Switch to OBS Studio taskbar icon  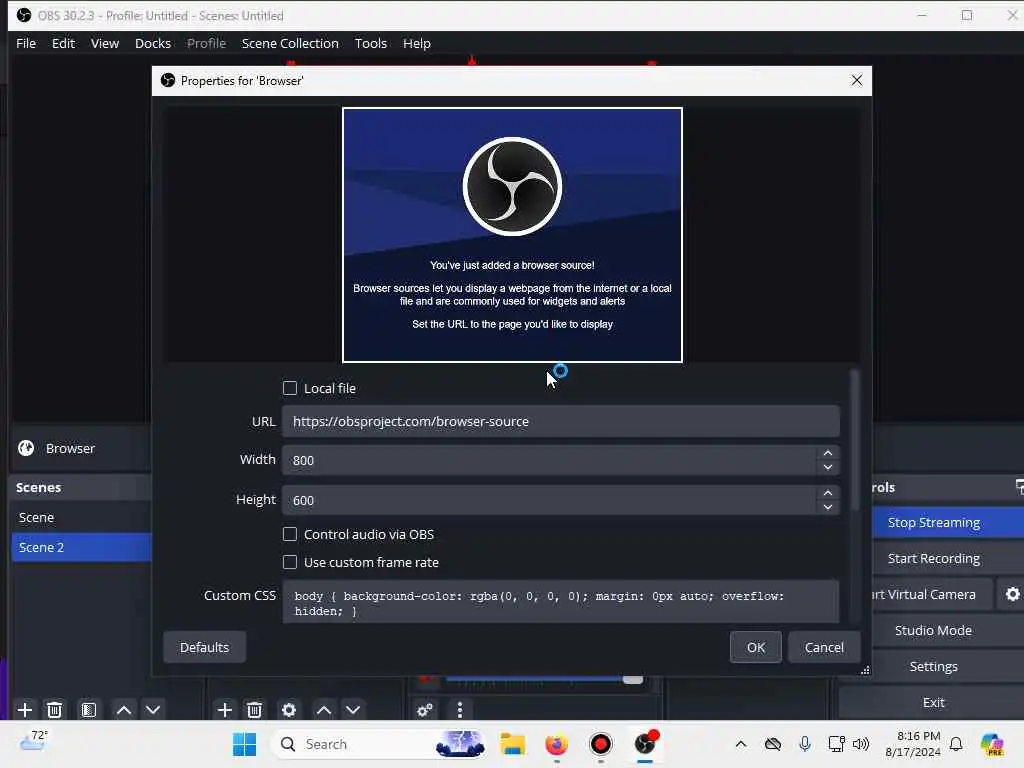click(x=645, y=744)
